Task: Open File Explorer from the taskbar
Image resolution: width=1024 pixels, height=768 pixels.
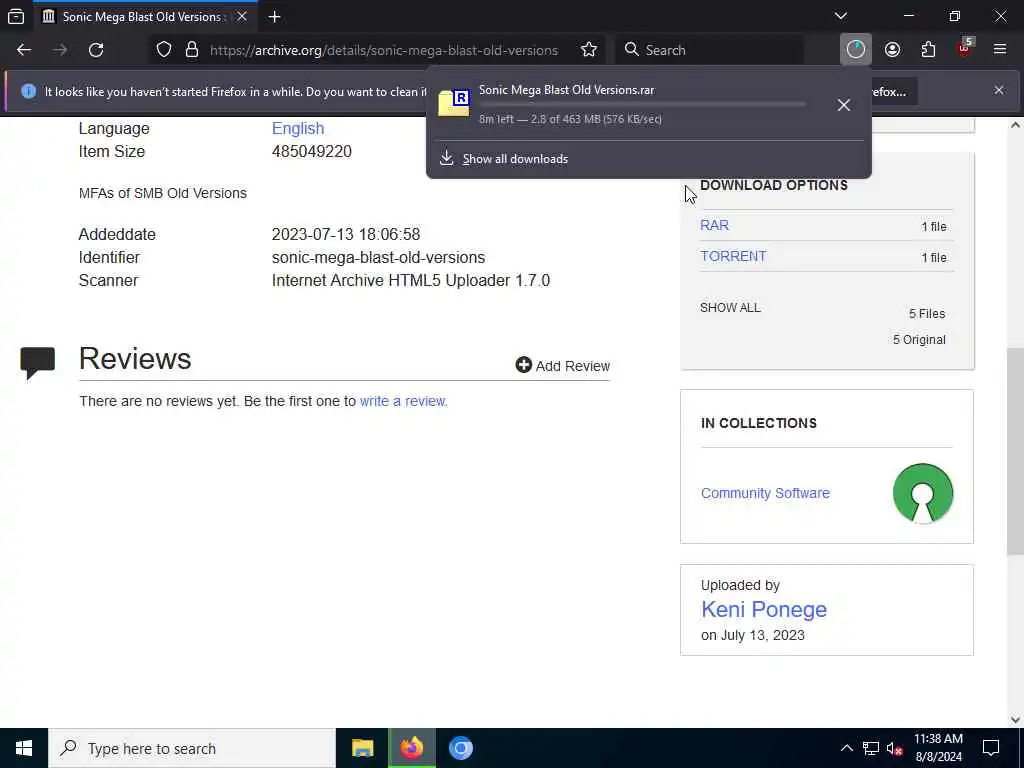Action: pos(362,748)
